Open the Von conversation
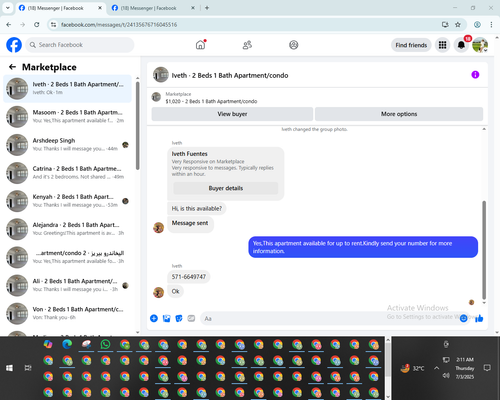The width and height of the screenshot is (500, 400). point(67,313)
